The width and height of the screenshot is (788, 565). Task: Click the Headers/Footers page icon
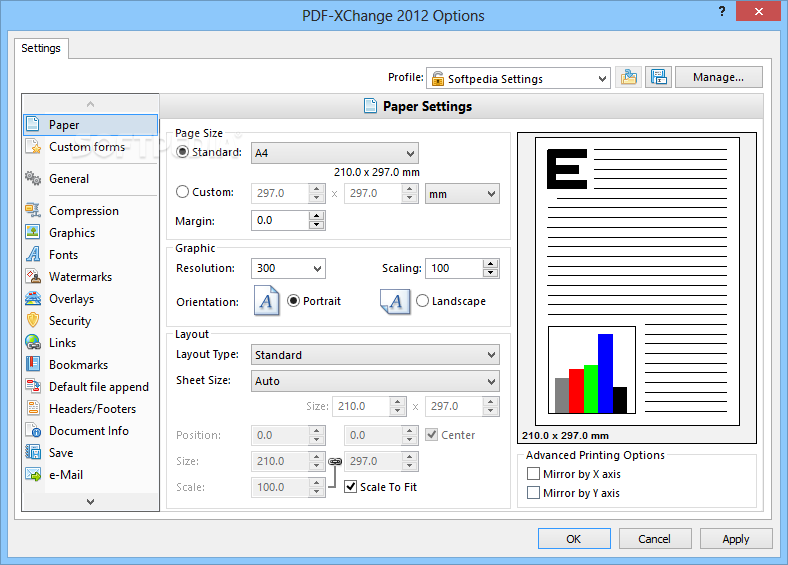[33, 408]
